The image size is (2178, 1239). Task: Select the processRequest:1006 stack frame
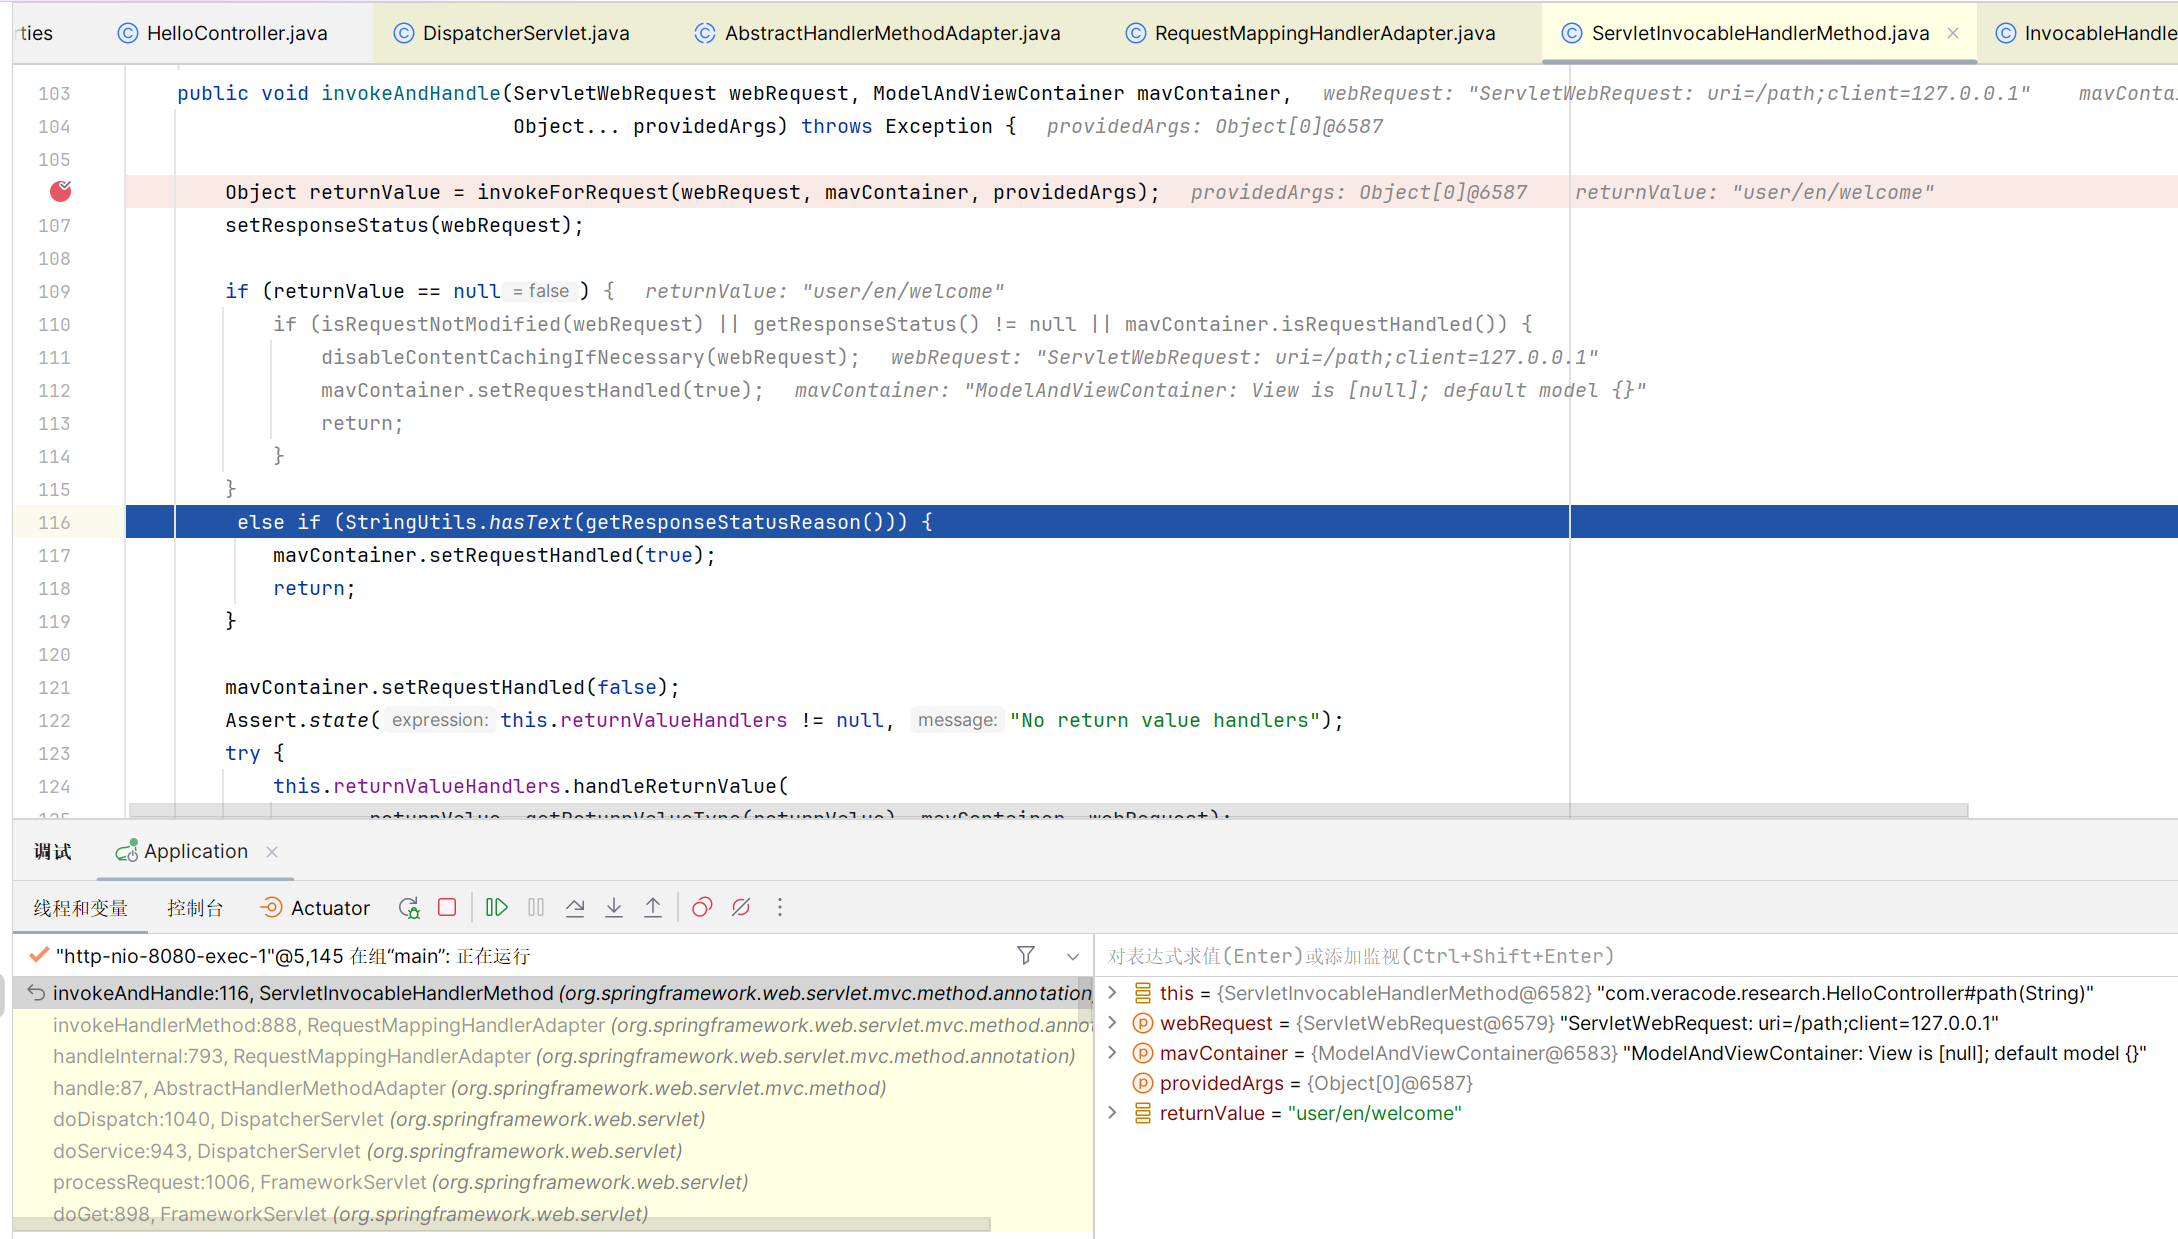point(553,1182)
